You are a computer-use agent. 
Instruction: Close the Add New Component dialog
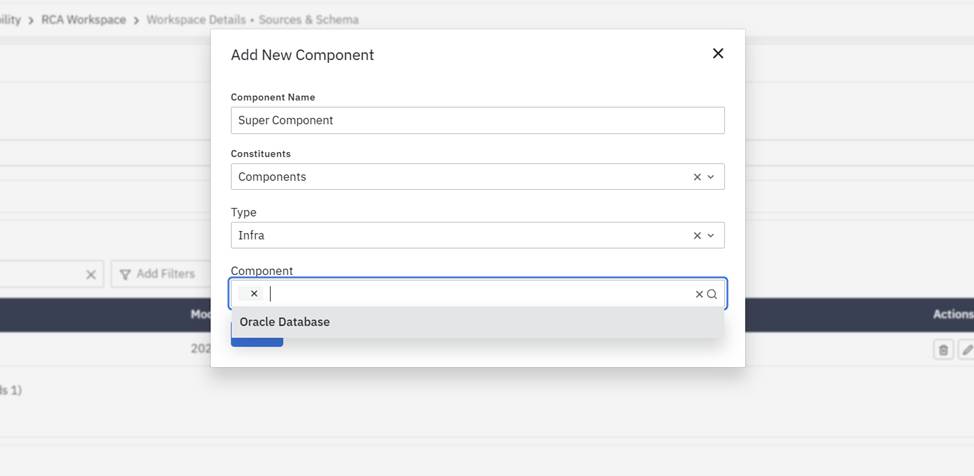click(717, 54)
